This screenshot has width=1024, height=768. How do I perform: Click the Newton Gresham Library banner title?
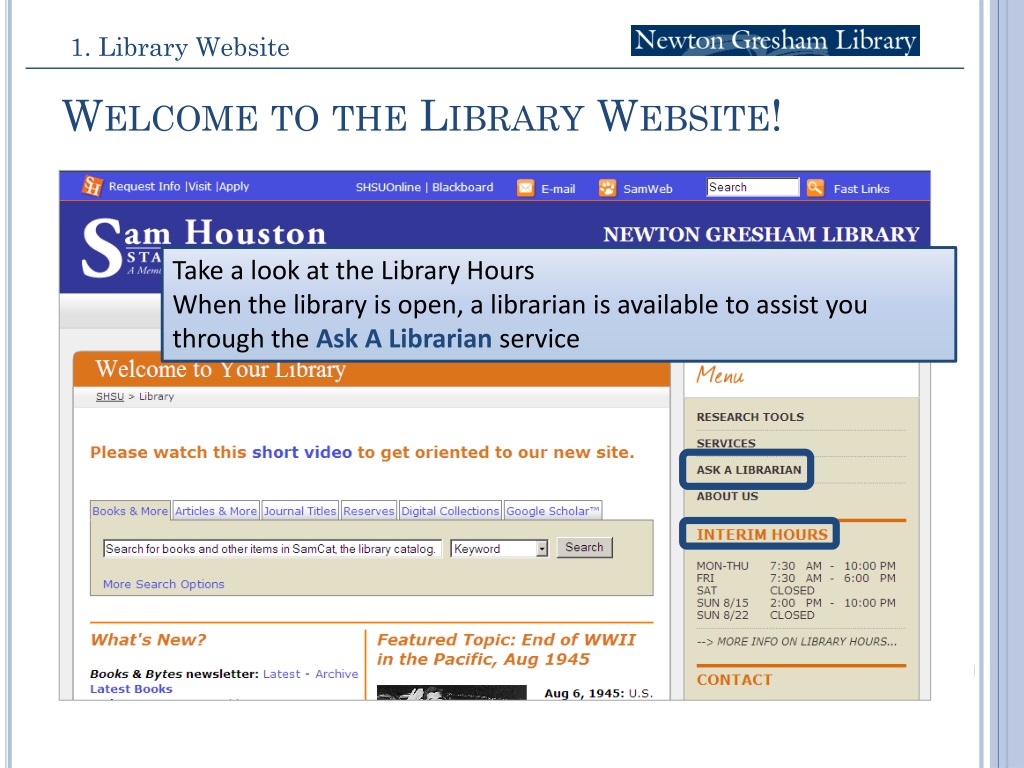click(x=761, y=234)
